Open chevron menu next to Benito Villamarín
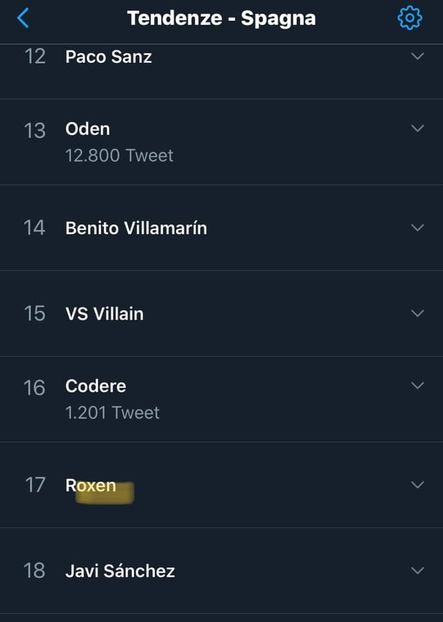Image resolution: width=443 pixels, height=622 pixels. click(417, 228)
